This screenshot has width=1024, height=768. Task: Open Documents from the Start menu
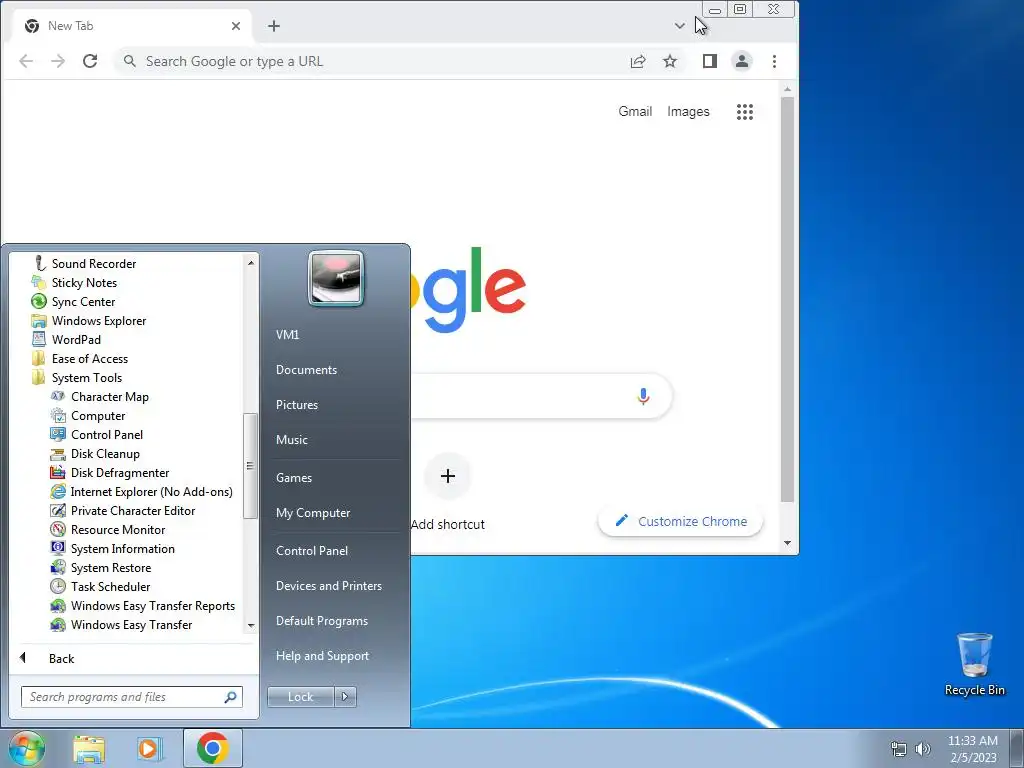(306, 370)
